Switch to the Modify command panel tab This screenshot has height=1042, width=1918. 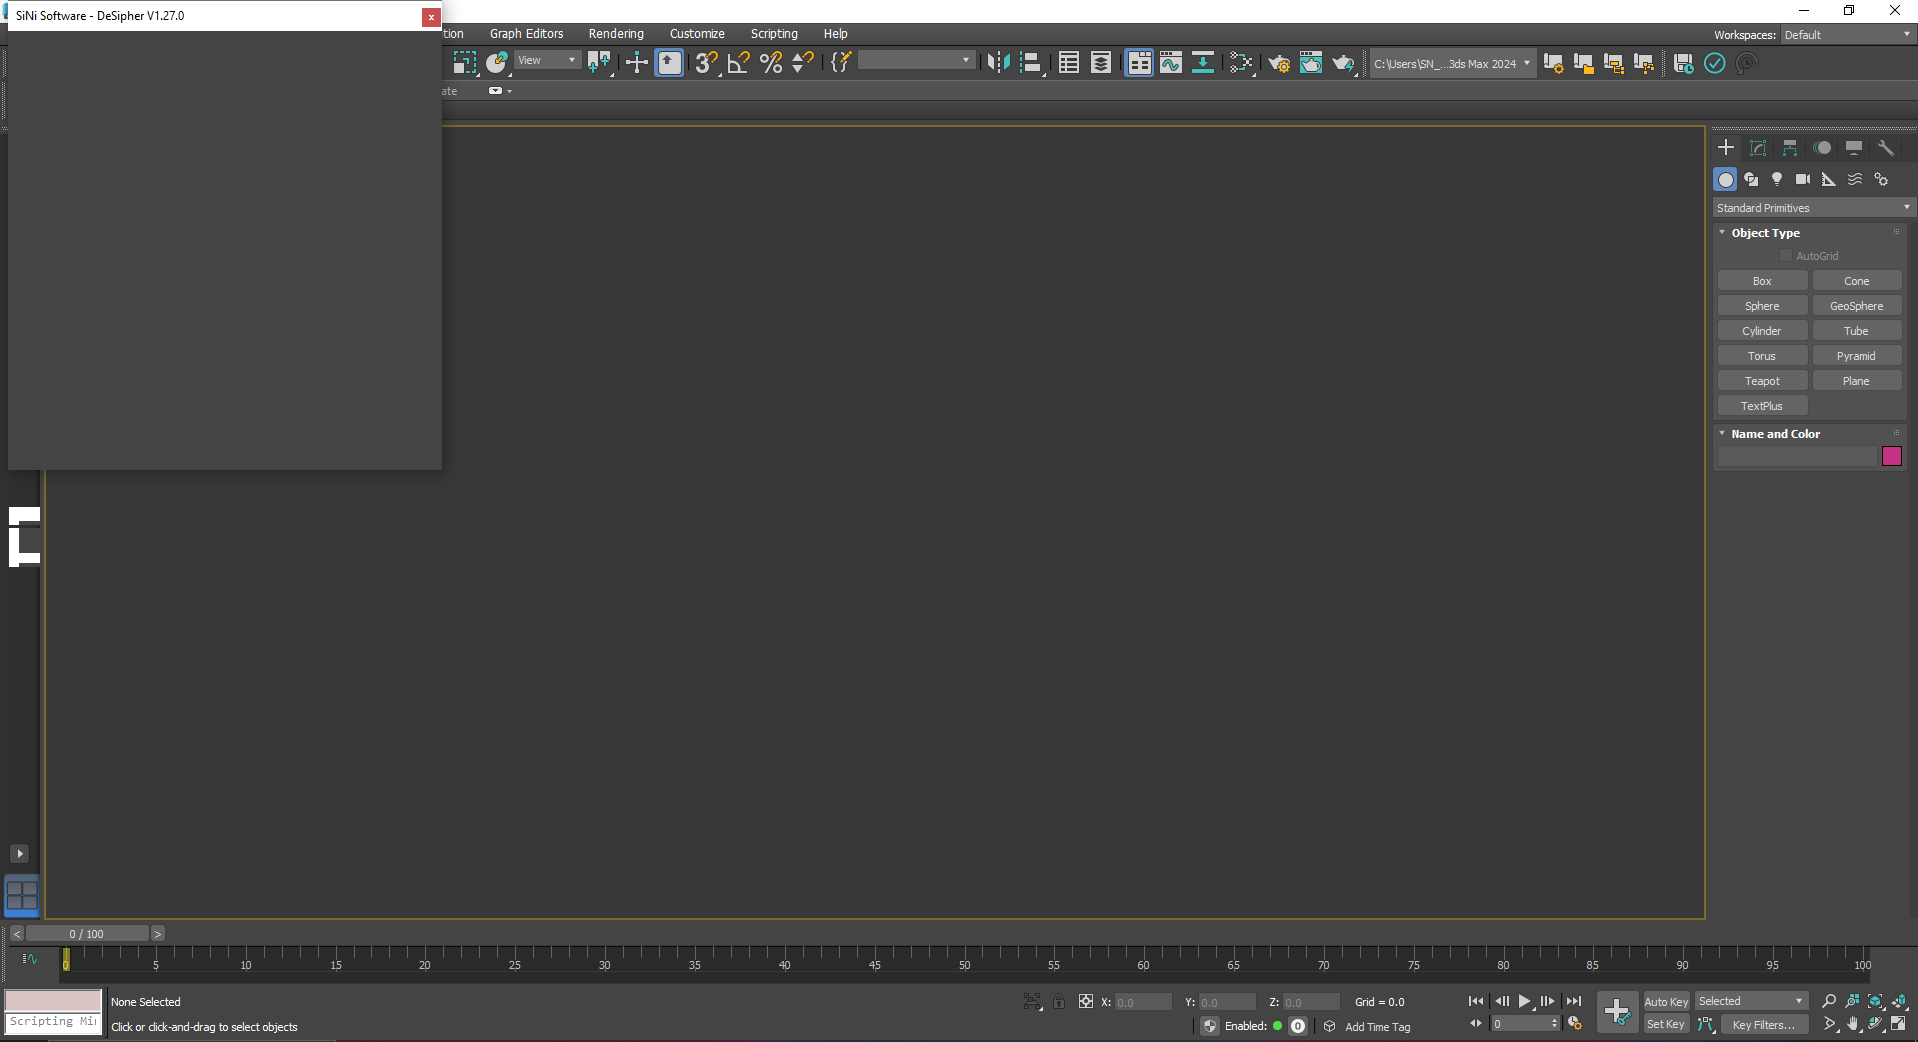point(1758,148)
